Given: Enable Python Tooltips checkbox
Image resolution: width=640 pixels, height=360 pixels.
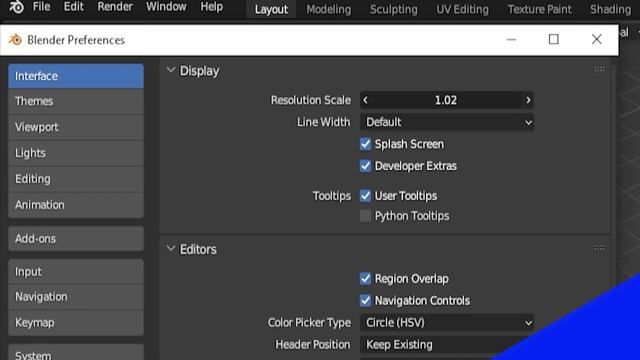Looking at the screenshot, I should pos(365,216).
